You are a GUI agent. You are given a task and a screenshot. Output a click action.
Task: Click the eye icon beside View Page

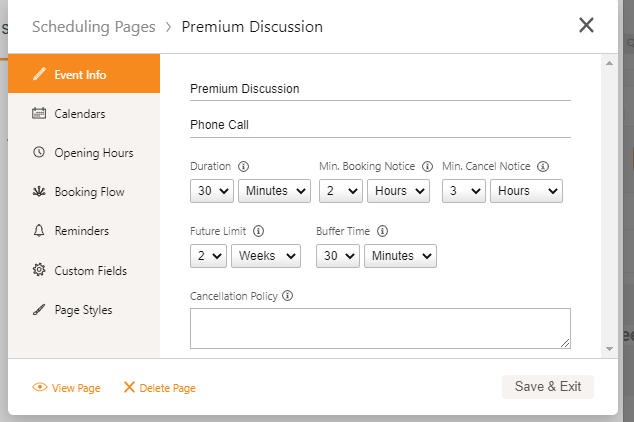[40, 387]
